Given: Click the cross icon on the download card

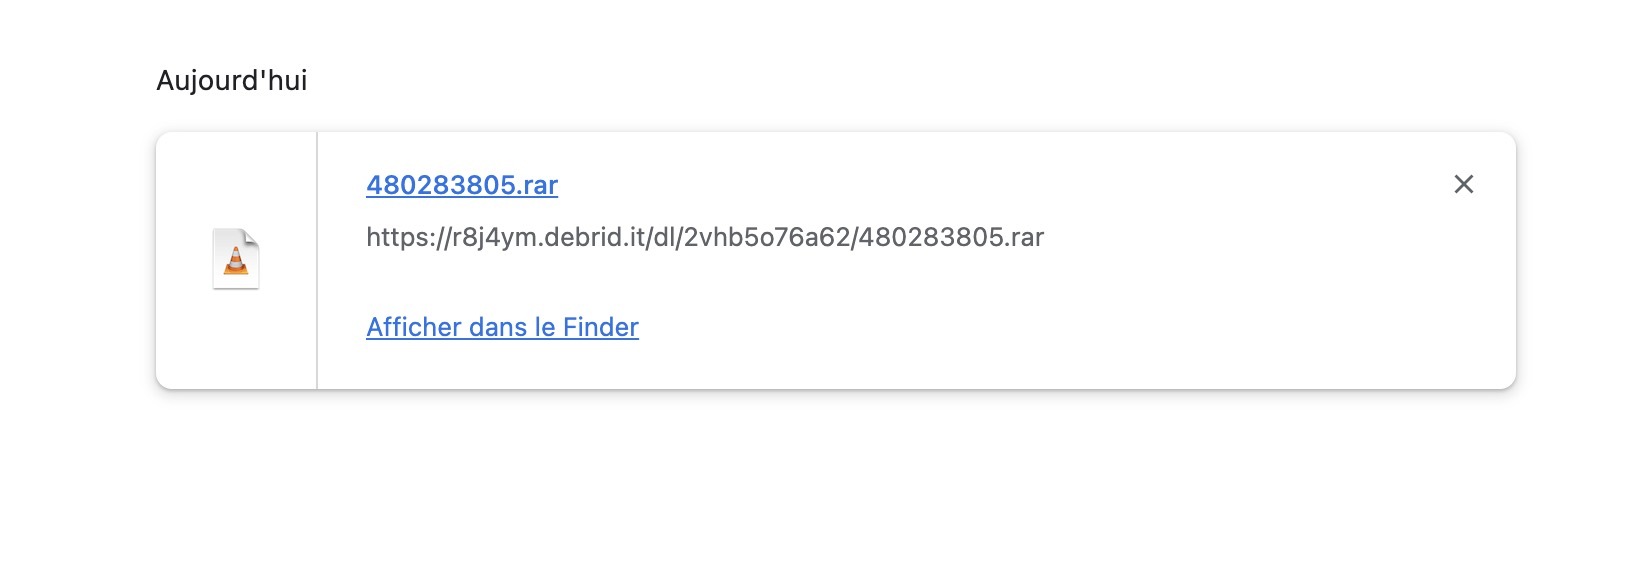Looking at the screenshot, I should [x=1463, y=184].
